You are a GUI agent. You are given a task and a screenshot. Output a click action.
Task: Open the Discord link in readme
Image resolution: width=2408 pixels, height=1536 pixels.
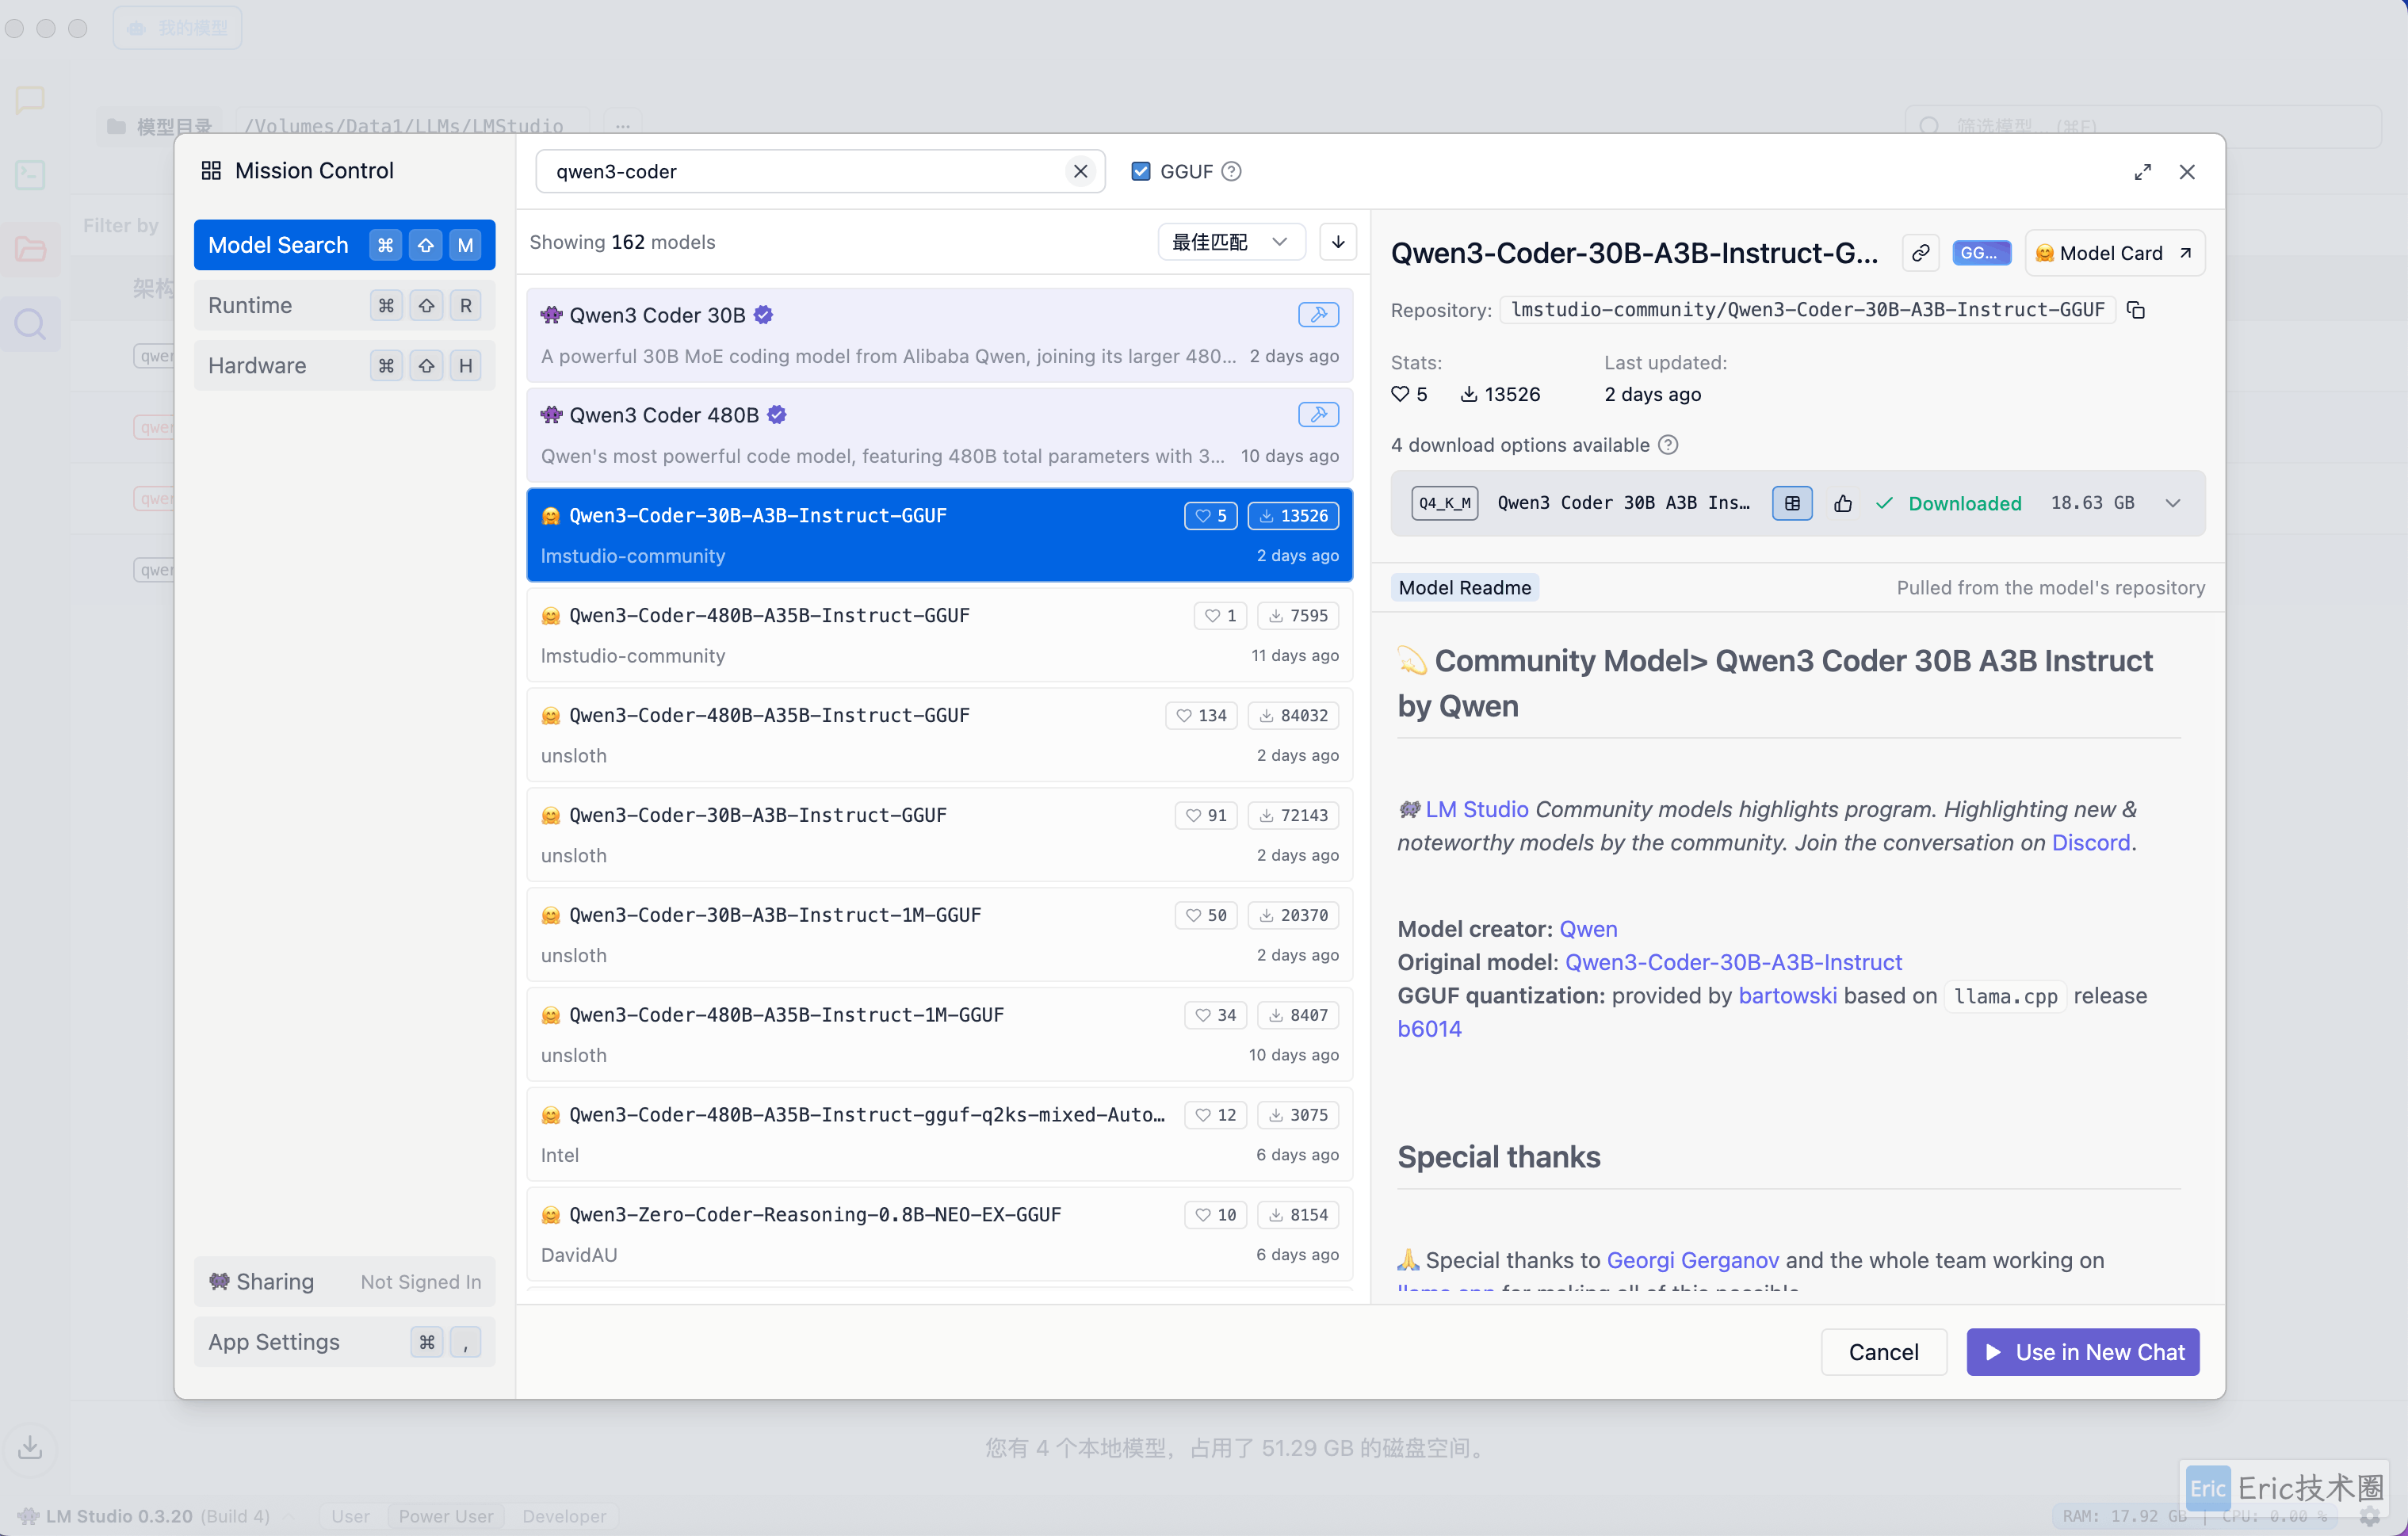tap(2090, 843)
